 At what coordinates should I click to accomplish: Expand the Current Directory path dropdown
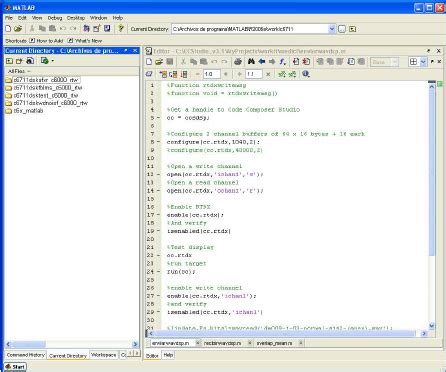[332, 29]
